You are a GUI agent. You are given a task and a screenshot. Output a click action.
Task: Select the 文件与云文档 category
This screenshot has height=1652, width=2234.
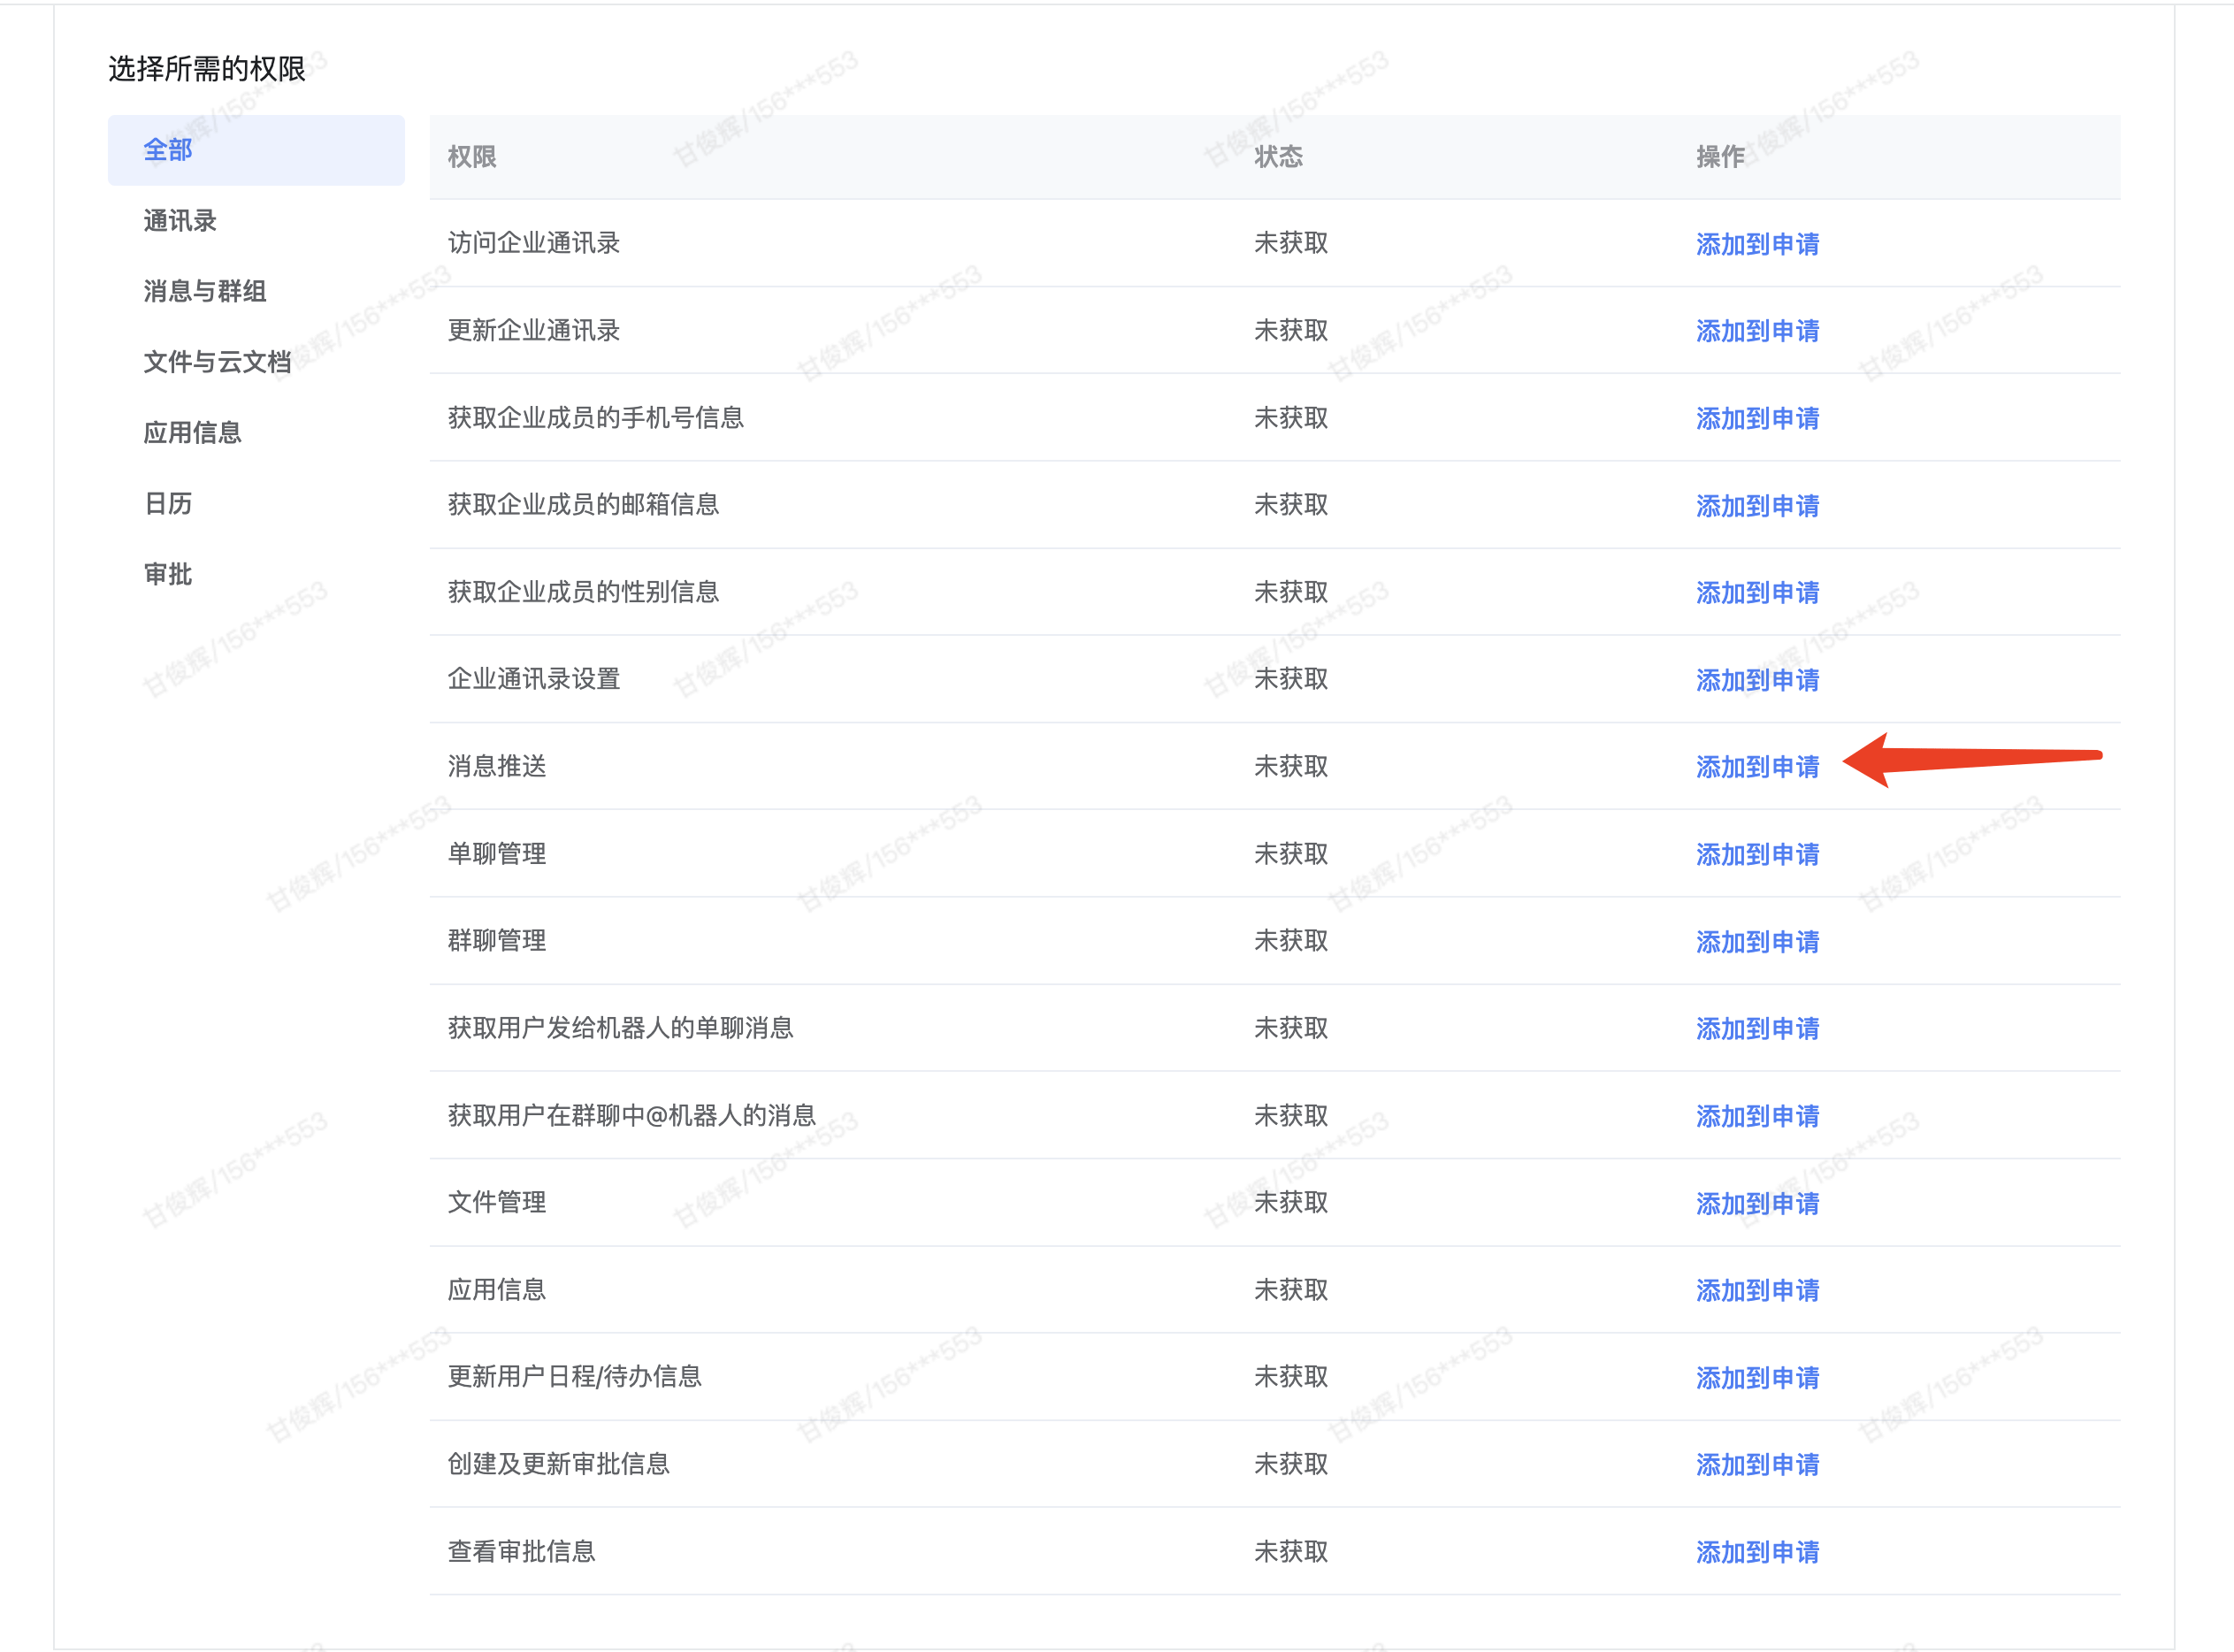[x=217, y=362]
